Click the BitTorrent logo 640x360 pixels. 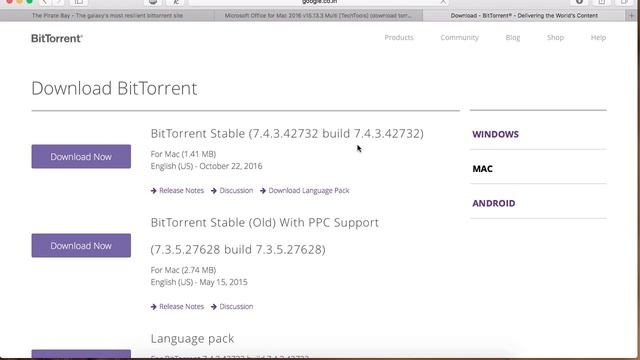click(x=57, y=38)
